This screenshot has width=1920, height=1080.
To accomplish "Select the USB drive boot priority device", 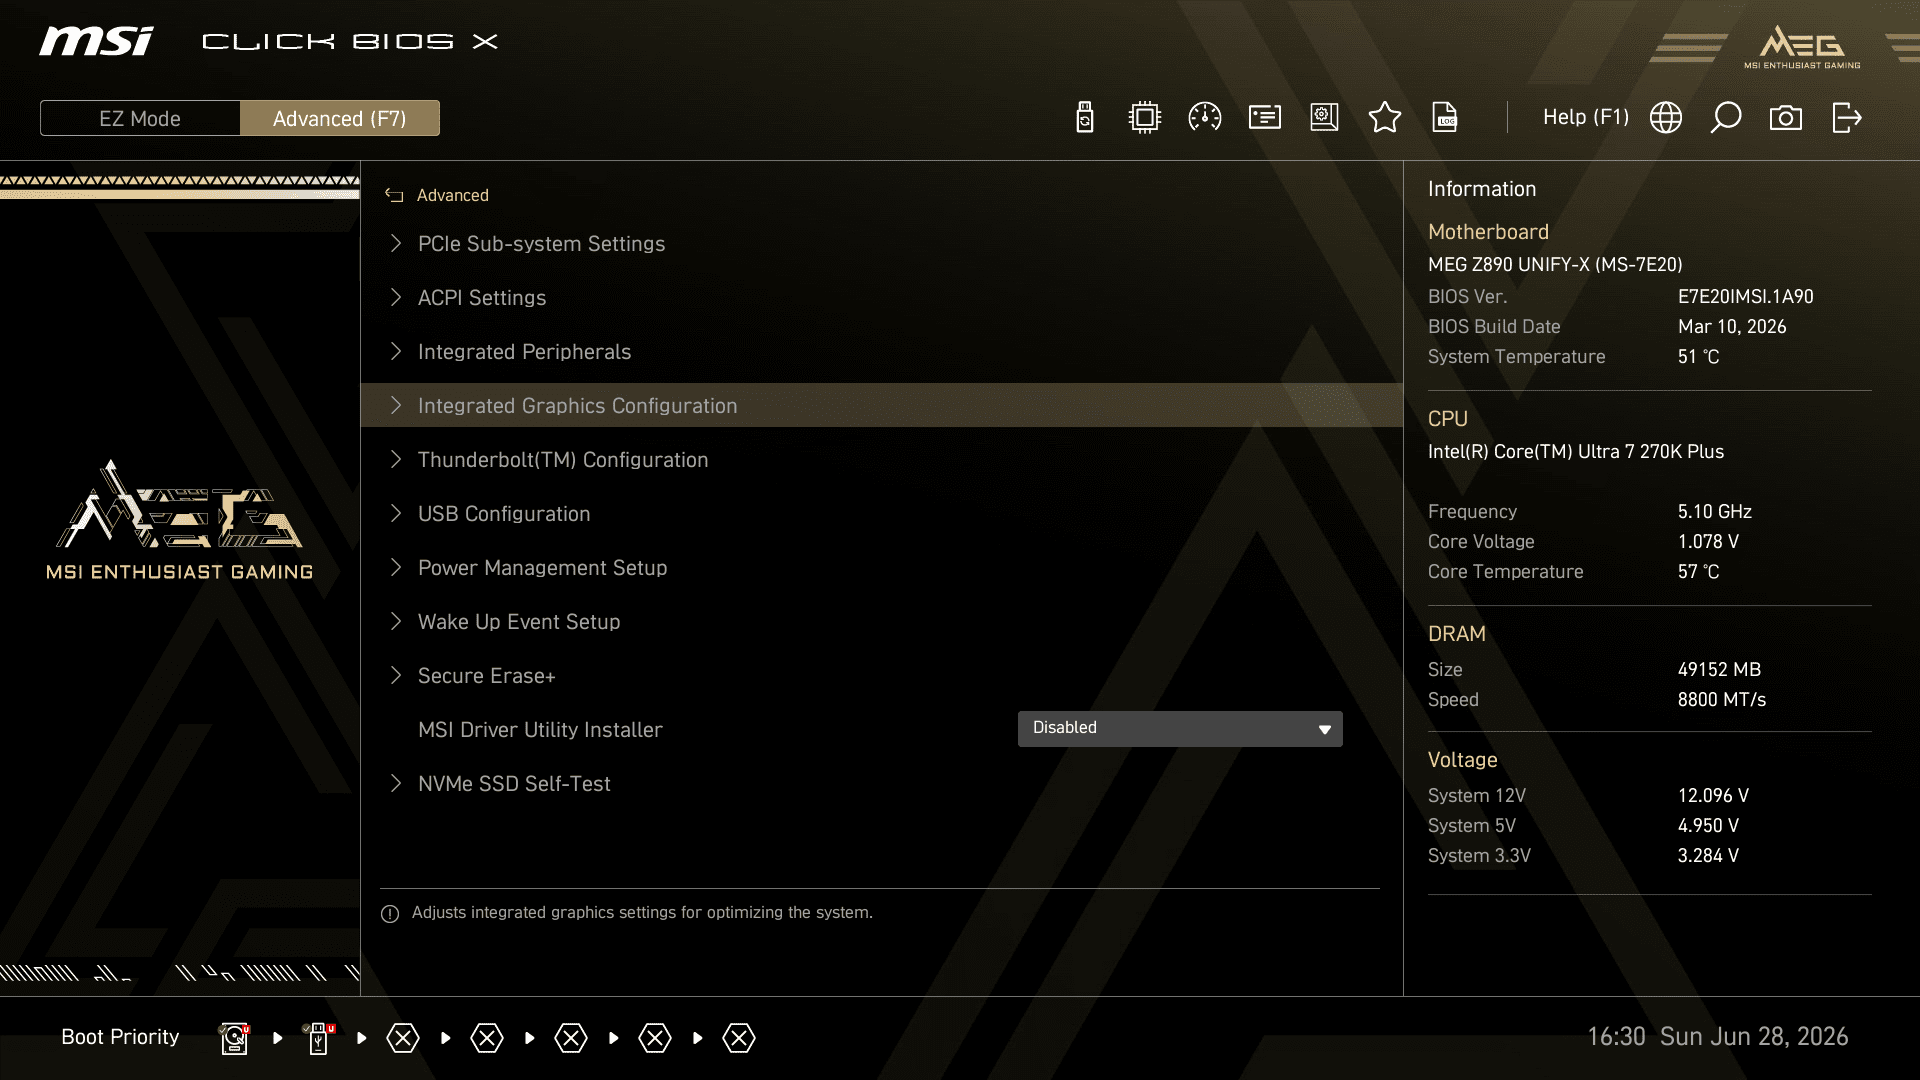I will [x=318, y=1038].
